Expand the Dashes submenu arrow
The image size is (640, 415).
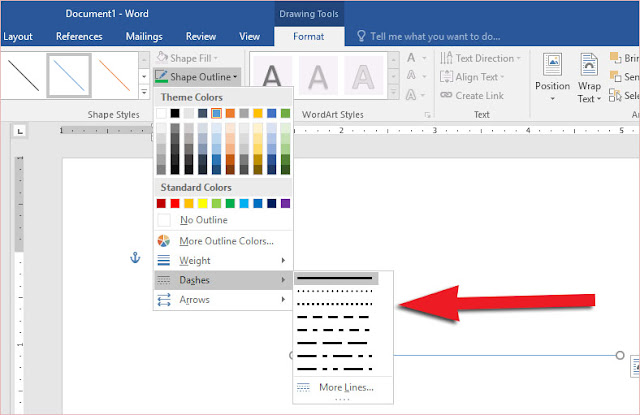(283, 280)
